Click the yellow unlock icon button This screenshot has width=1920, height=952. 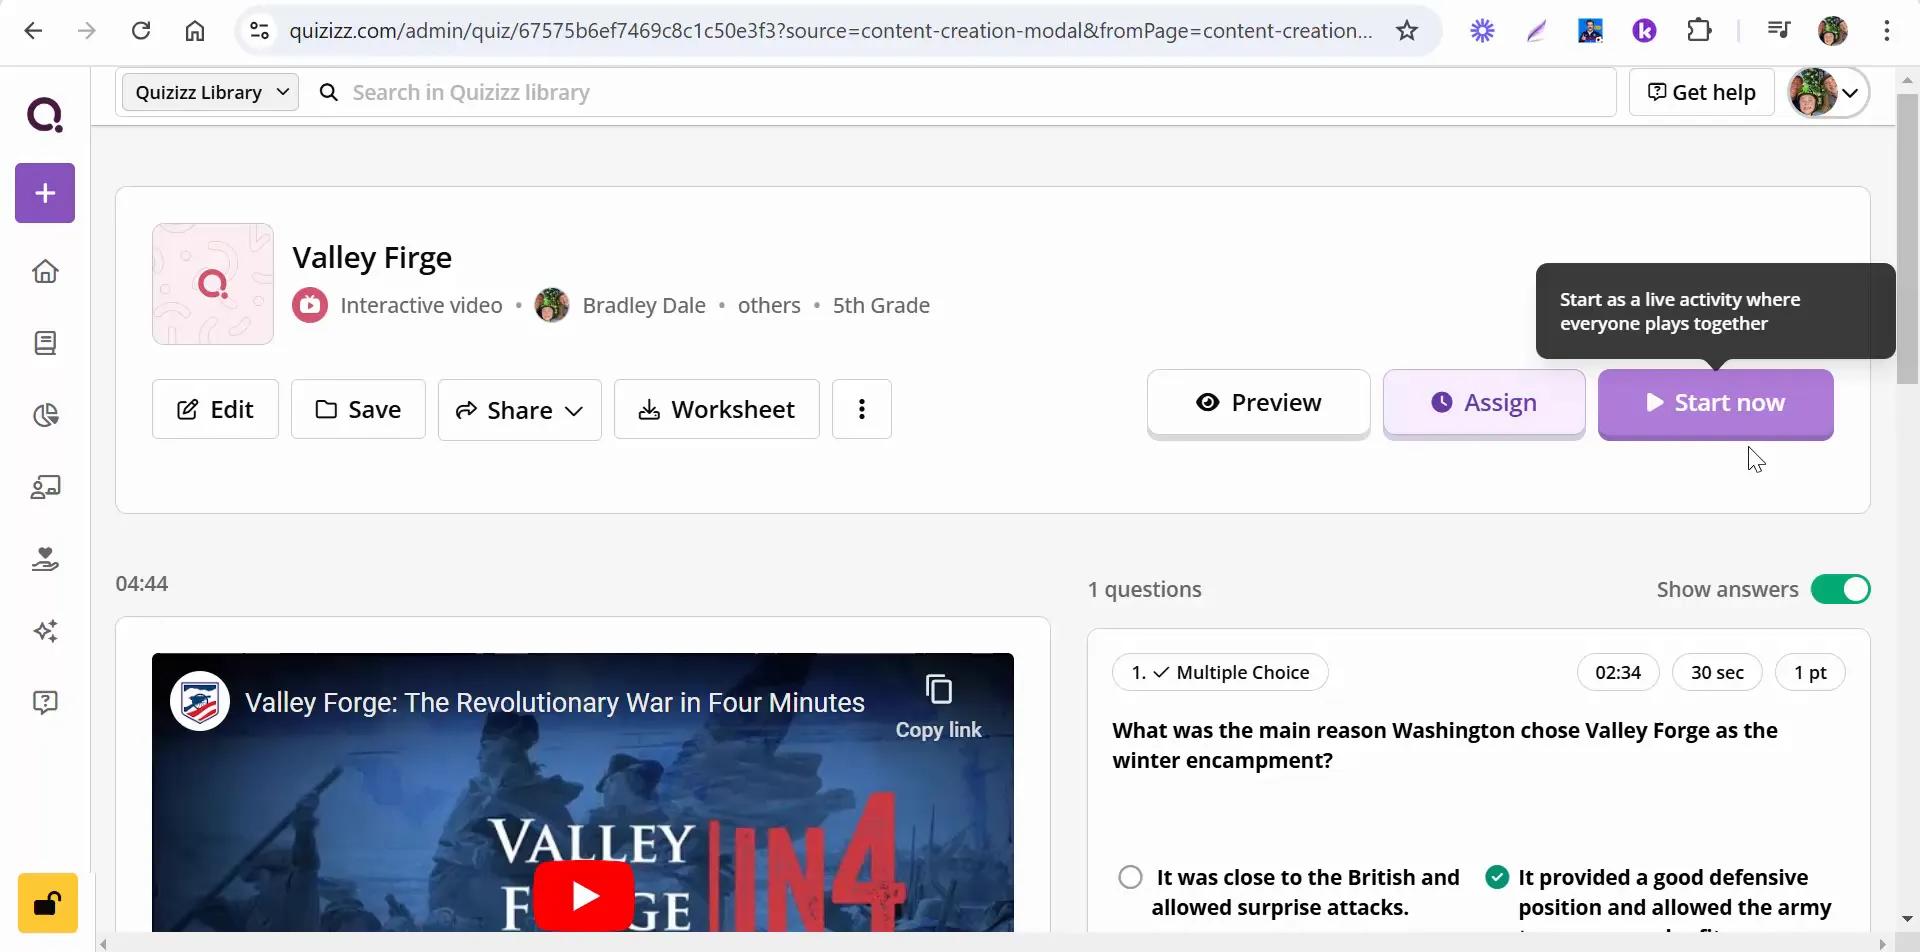(x=47, y=903)
